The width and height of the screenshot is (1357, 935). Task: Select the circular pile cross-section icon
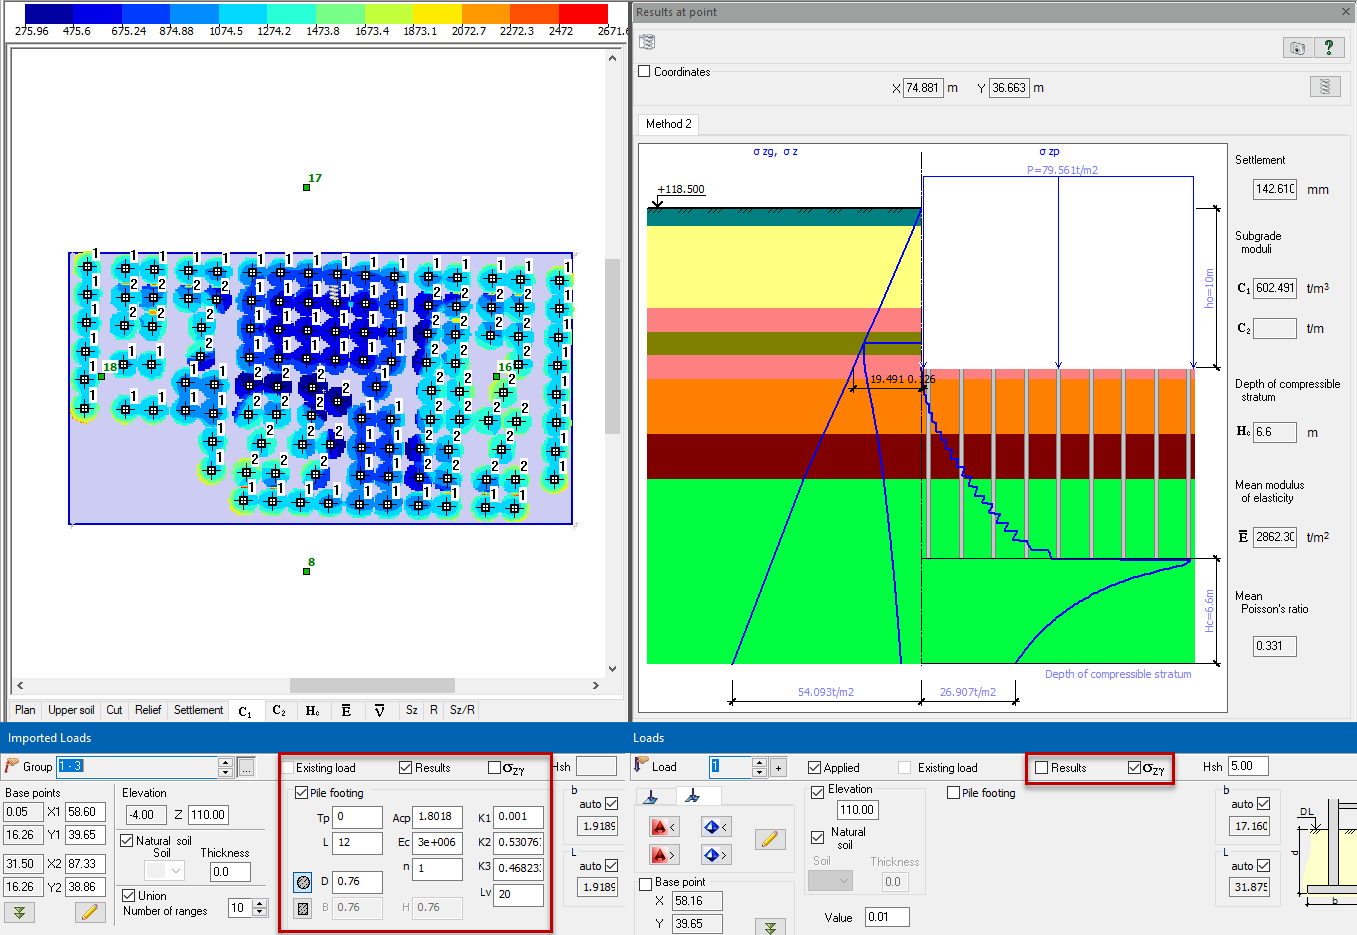point(303,882)
